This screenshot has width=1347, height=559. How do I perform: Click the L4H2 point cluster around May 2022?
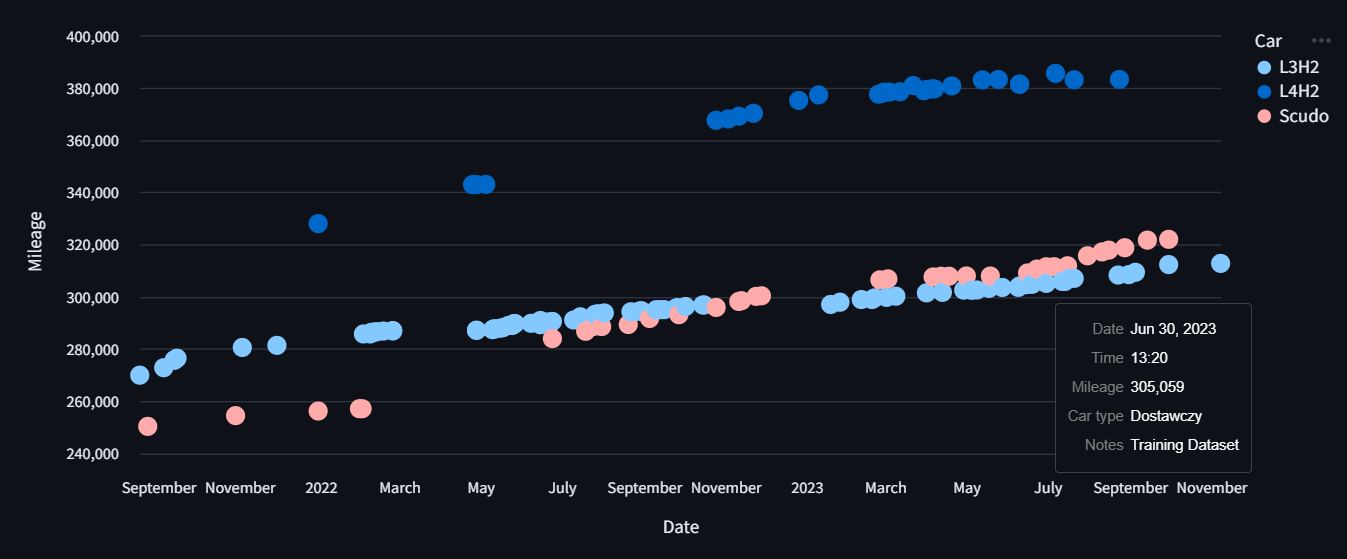click(478, 184)
